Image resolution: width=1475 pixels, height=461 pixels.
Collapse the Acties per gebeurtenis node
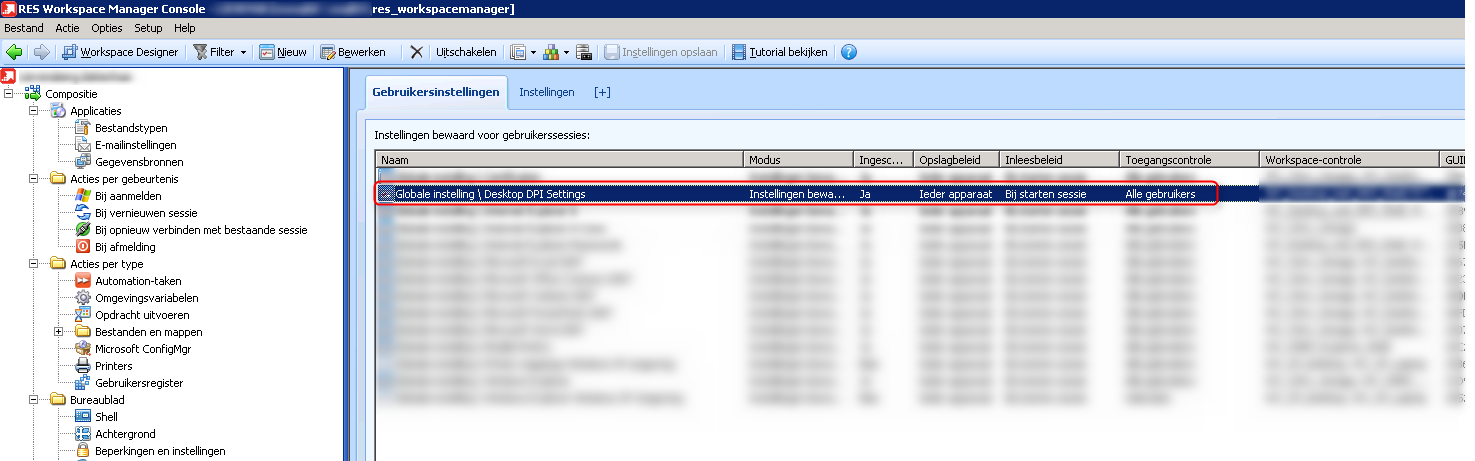[33, 179]
